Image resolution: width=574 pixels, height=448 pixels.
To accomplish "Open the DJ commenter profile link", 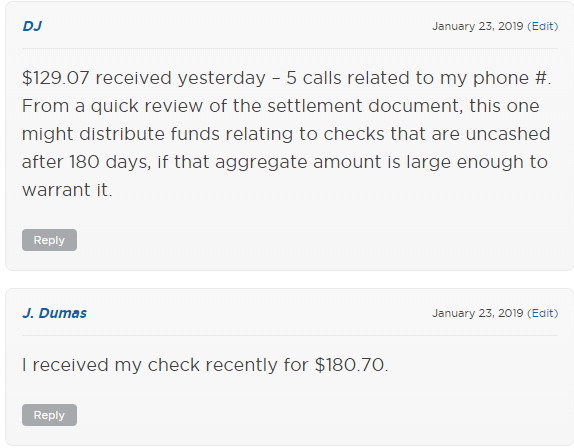I will [32, 26].
